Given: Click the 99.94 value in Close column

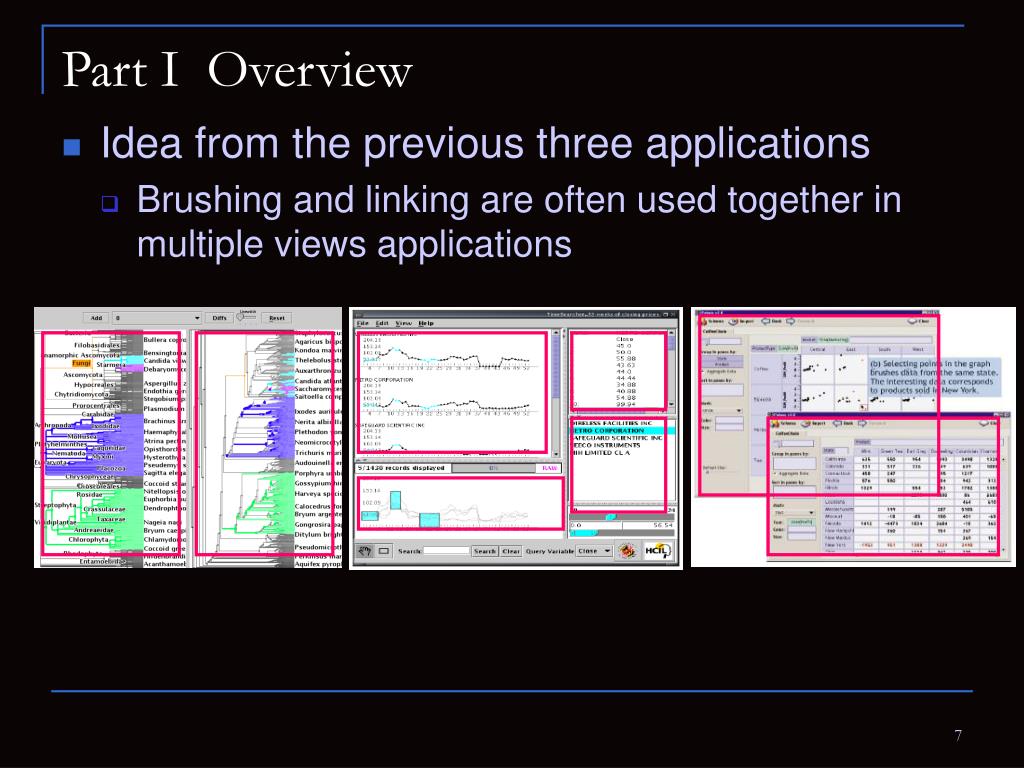Looking at the screenshot, I should coord(626,404).
